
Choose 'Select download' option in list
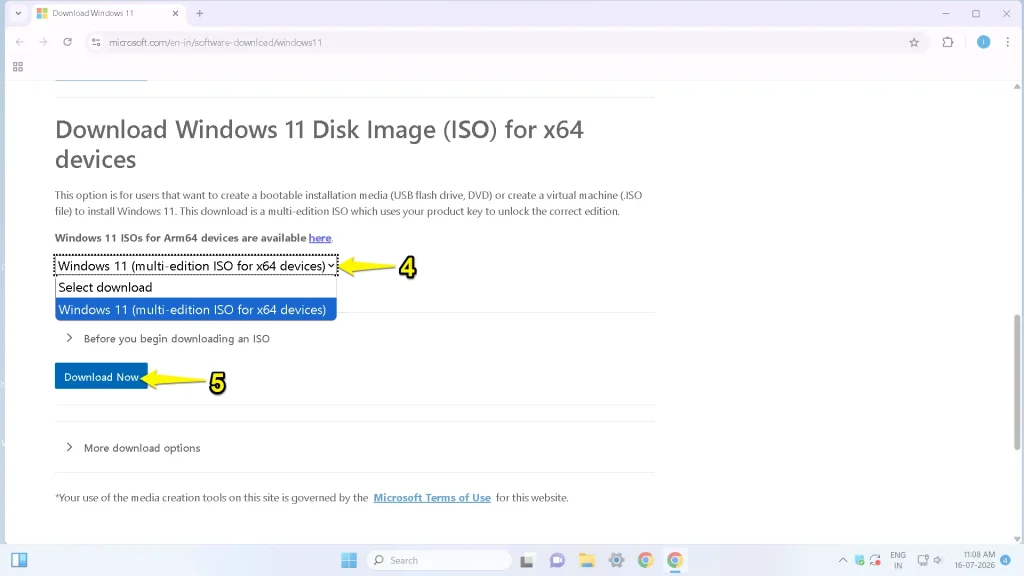[x=196, y=287]
